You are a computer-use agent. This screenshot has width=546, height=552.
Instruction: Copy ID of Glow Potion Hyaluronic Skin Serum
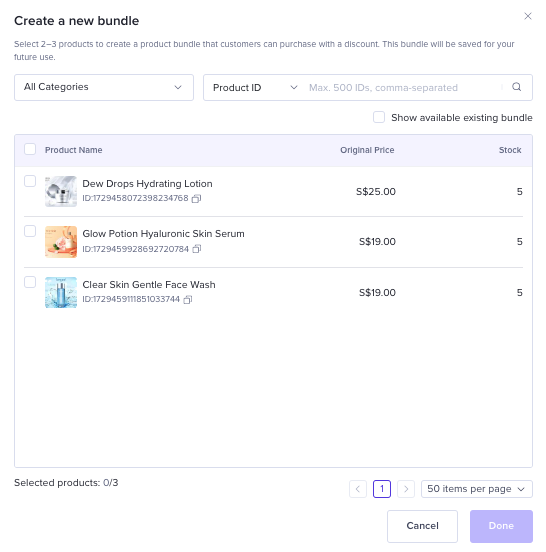[x=197, y=249]
